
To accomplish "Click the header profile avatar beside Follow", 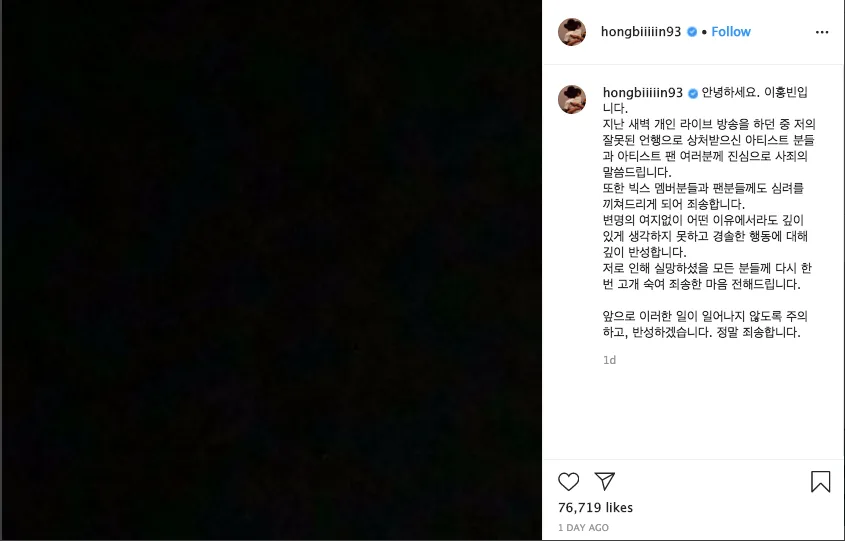I will [x=572, y=32].
